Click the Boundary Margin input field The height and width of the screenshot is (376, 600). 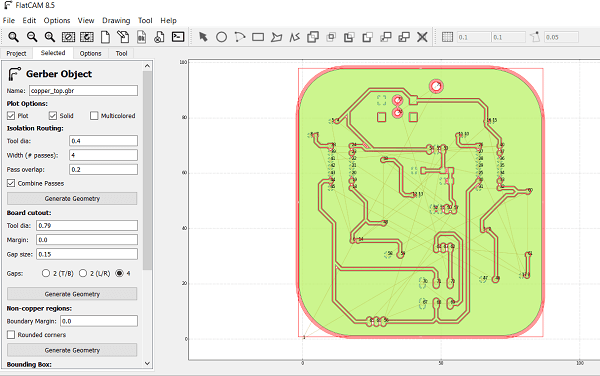click(99, 321)
